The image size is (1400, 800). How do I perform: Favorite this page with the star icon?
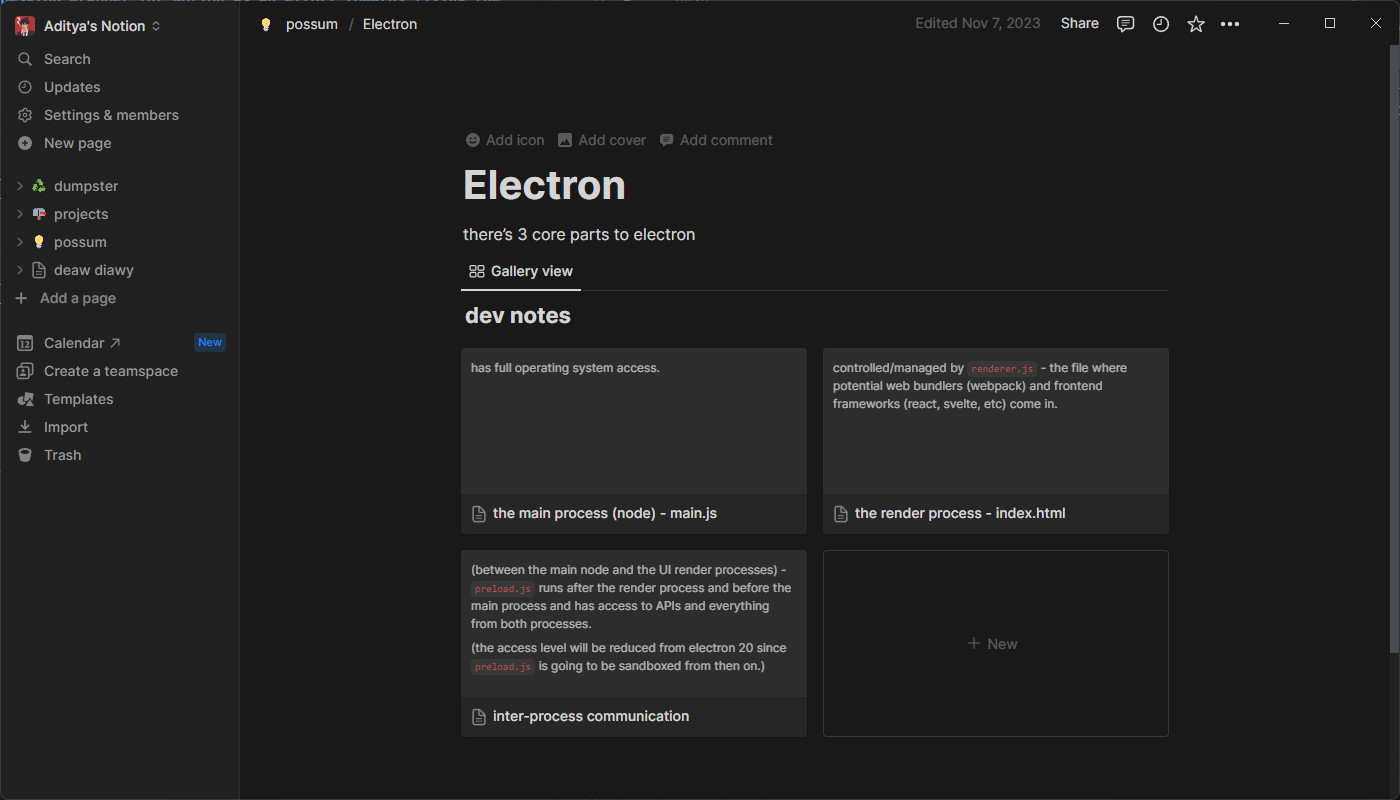1195,24
